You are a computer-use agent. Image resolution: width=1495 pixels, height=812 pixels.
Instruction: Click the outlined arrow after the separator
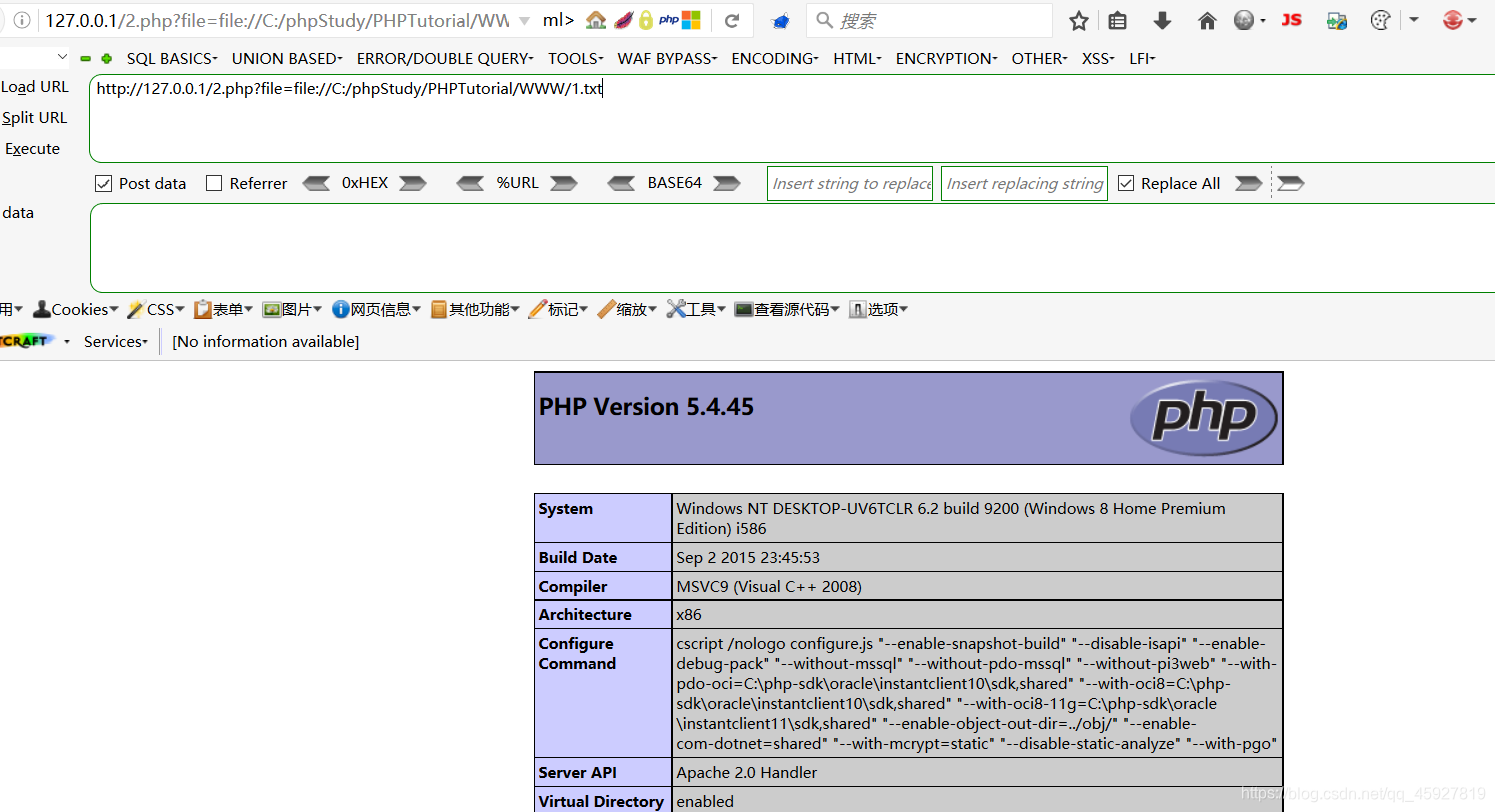coord(1291,183)
